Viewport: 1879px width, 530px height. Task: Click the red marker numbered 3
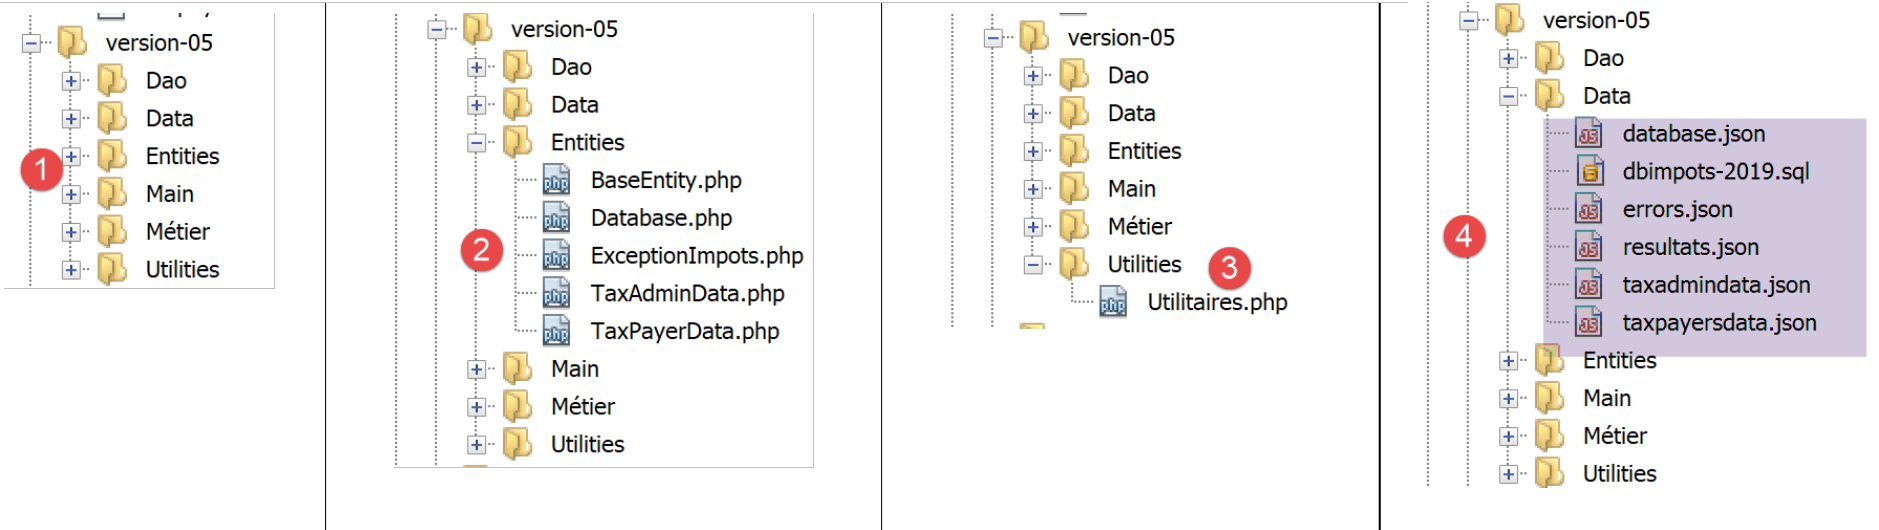(x=1229, y=267)
